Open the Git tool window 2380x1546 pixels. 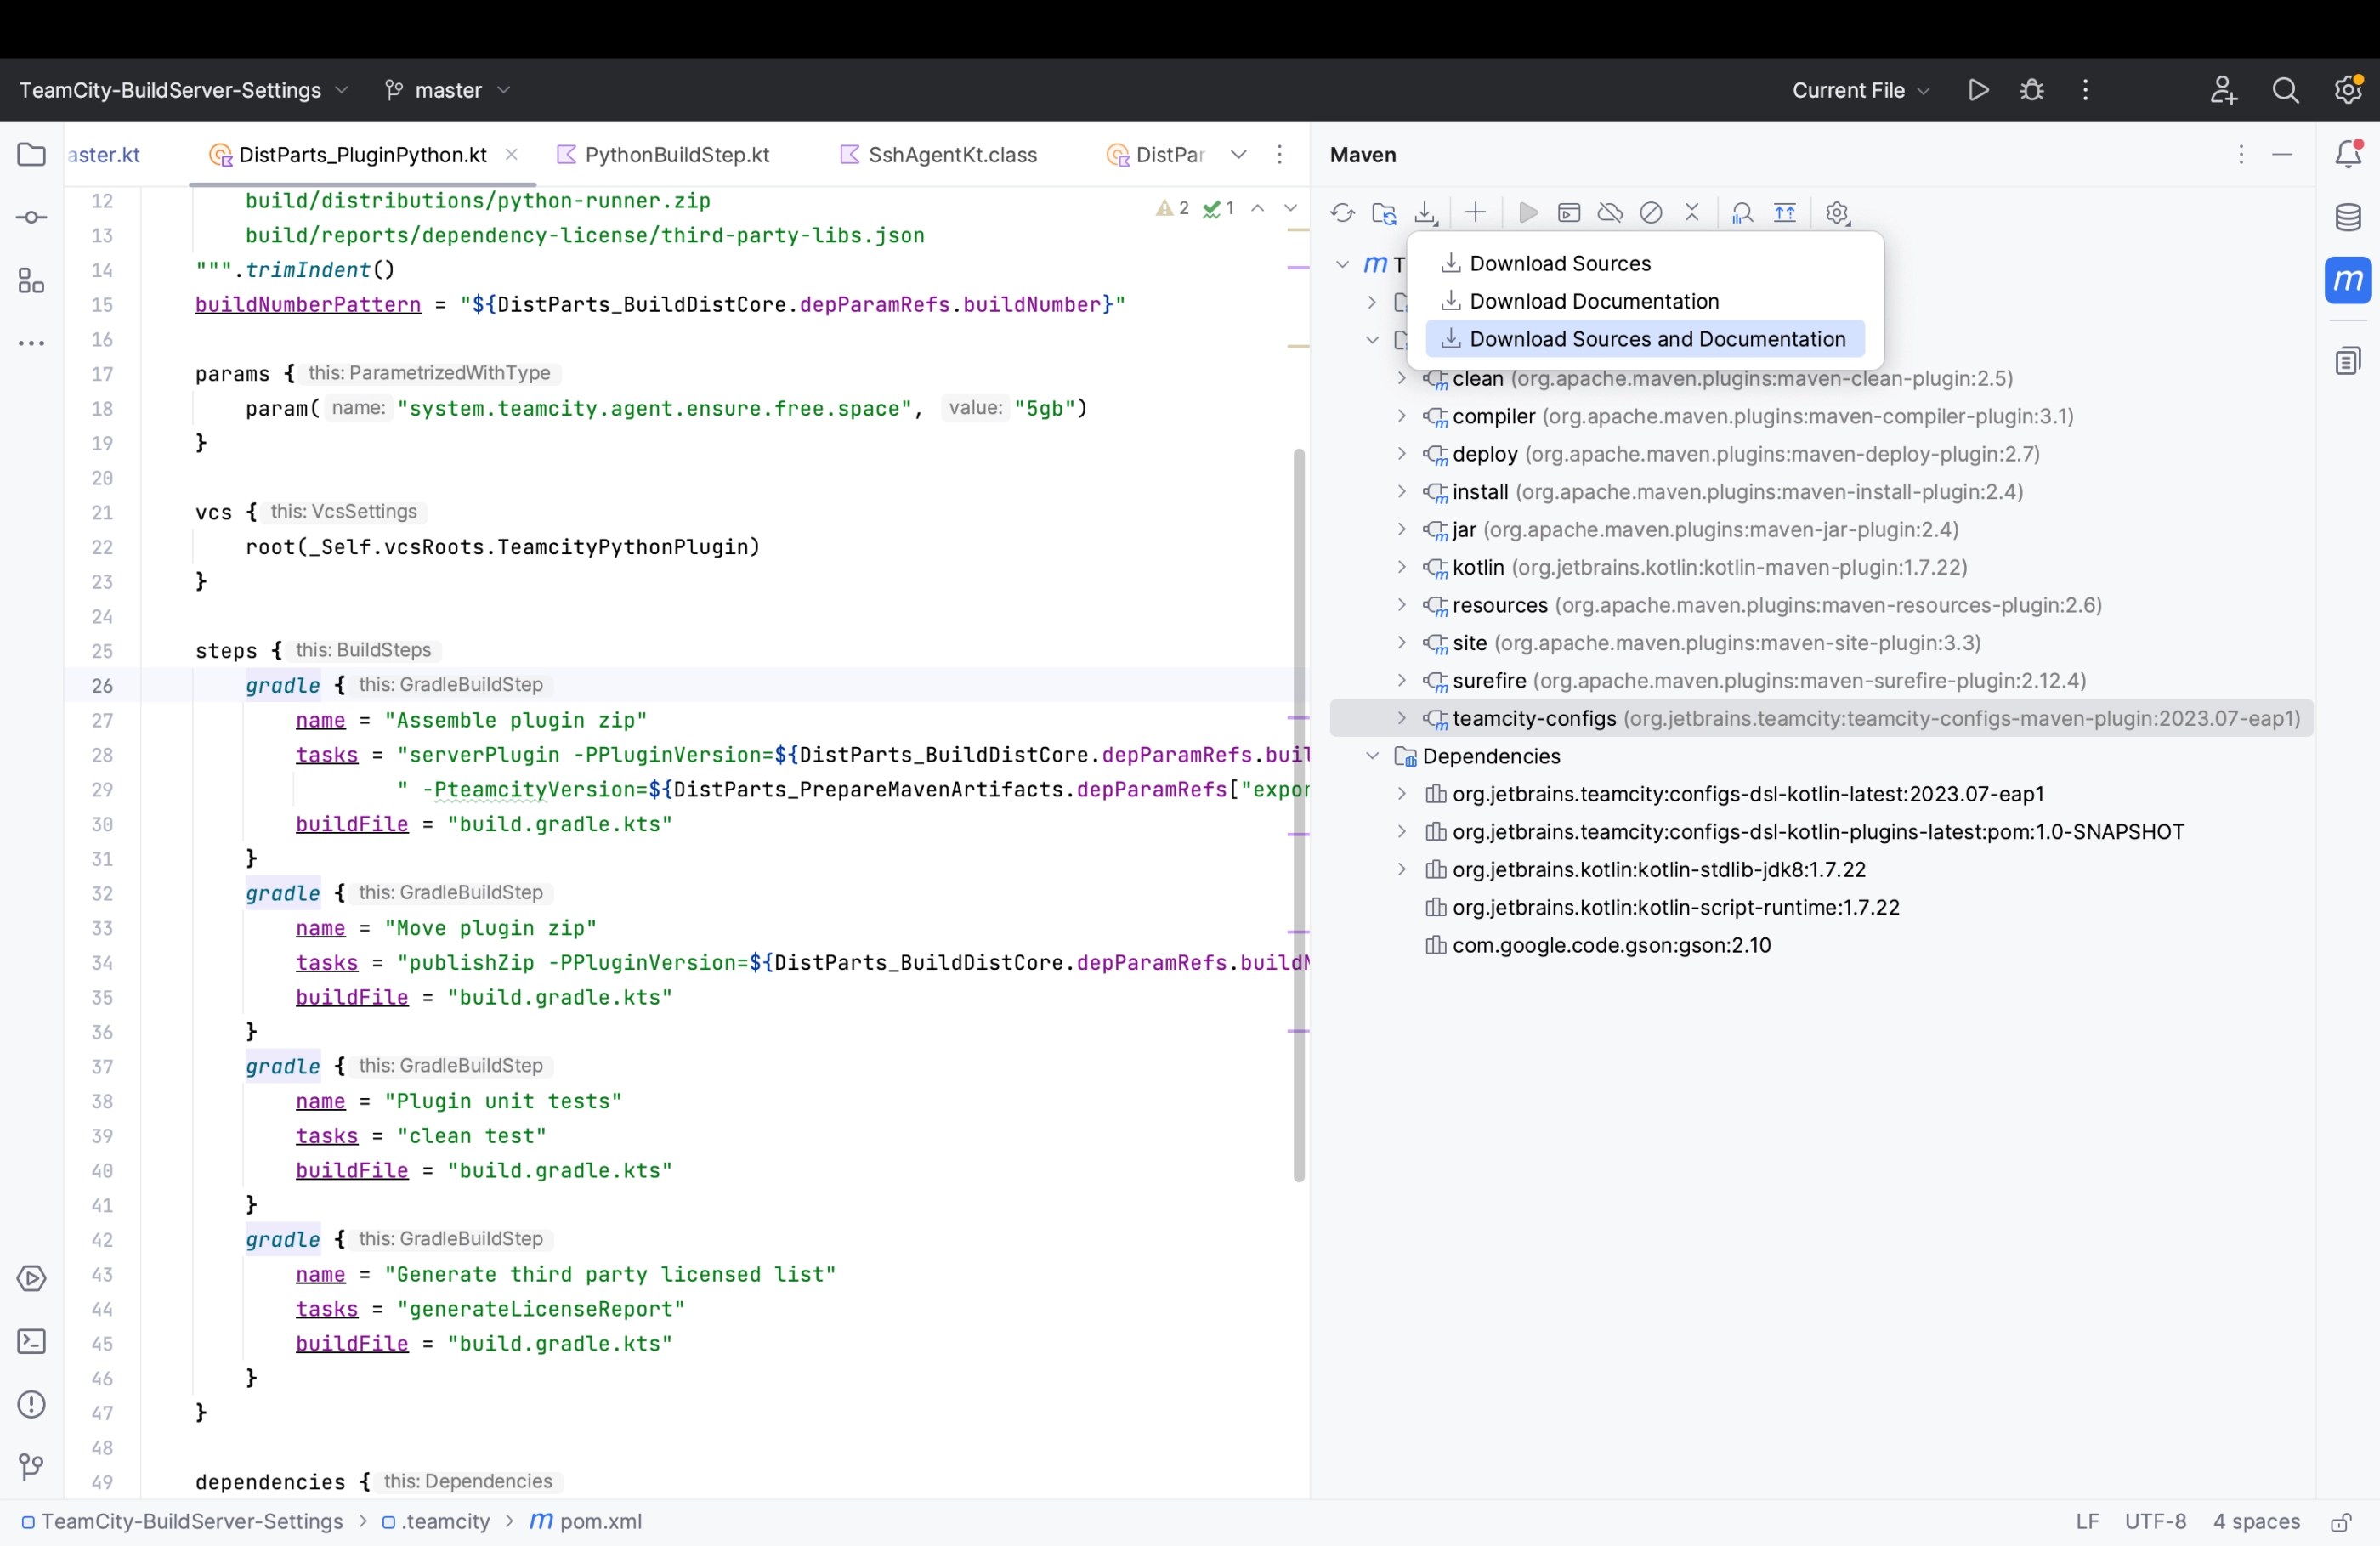coord(31,1469)
